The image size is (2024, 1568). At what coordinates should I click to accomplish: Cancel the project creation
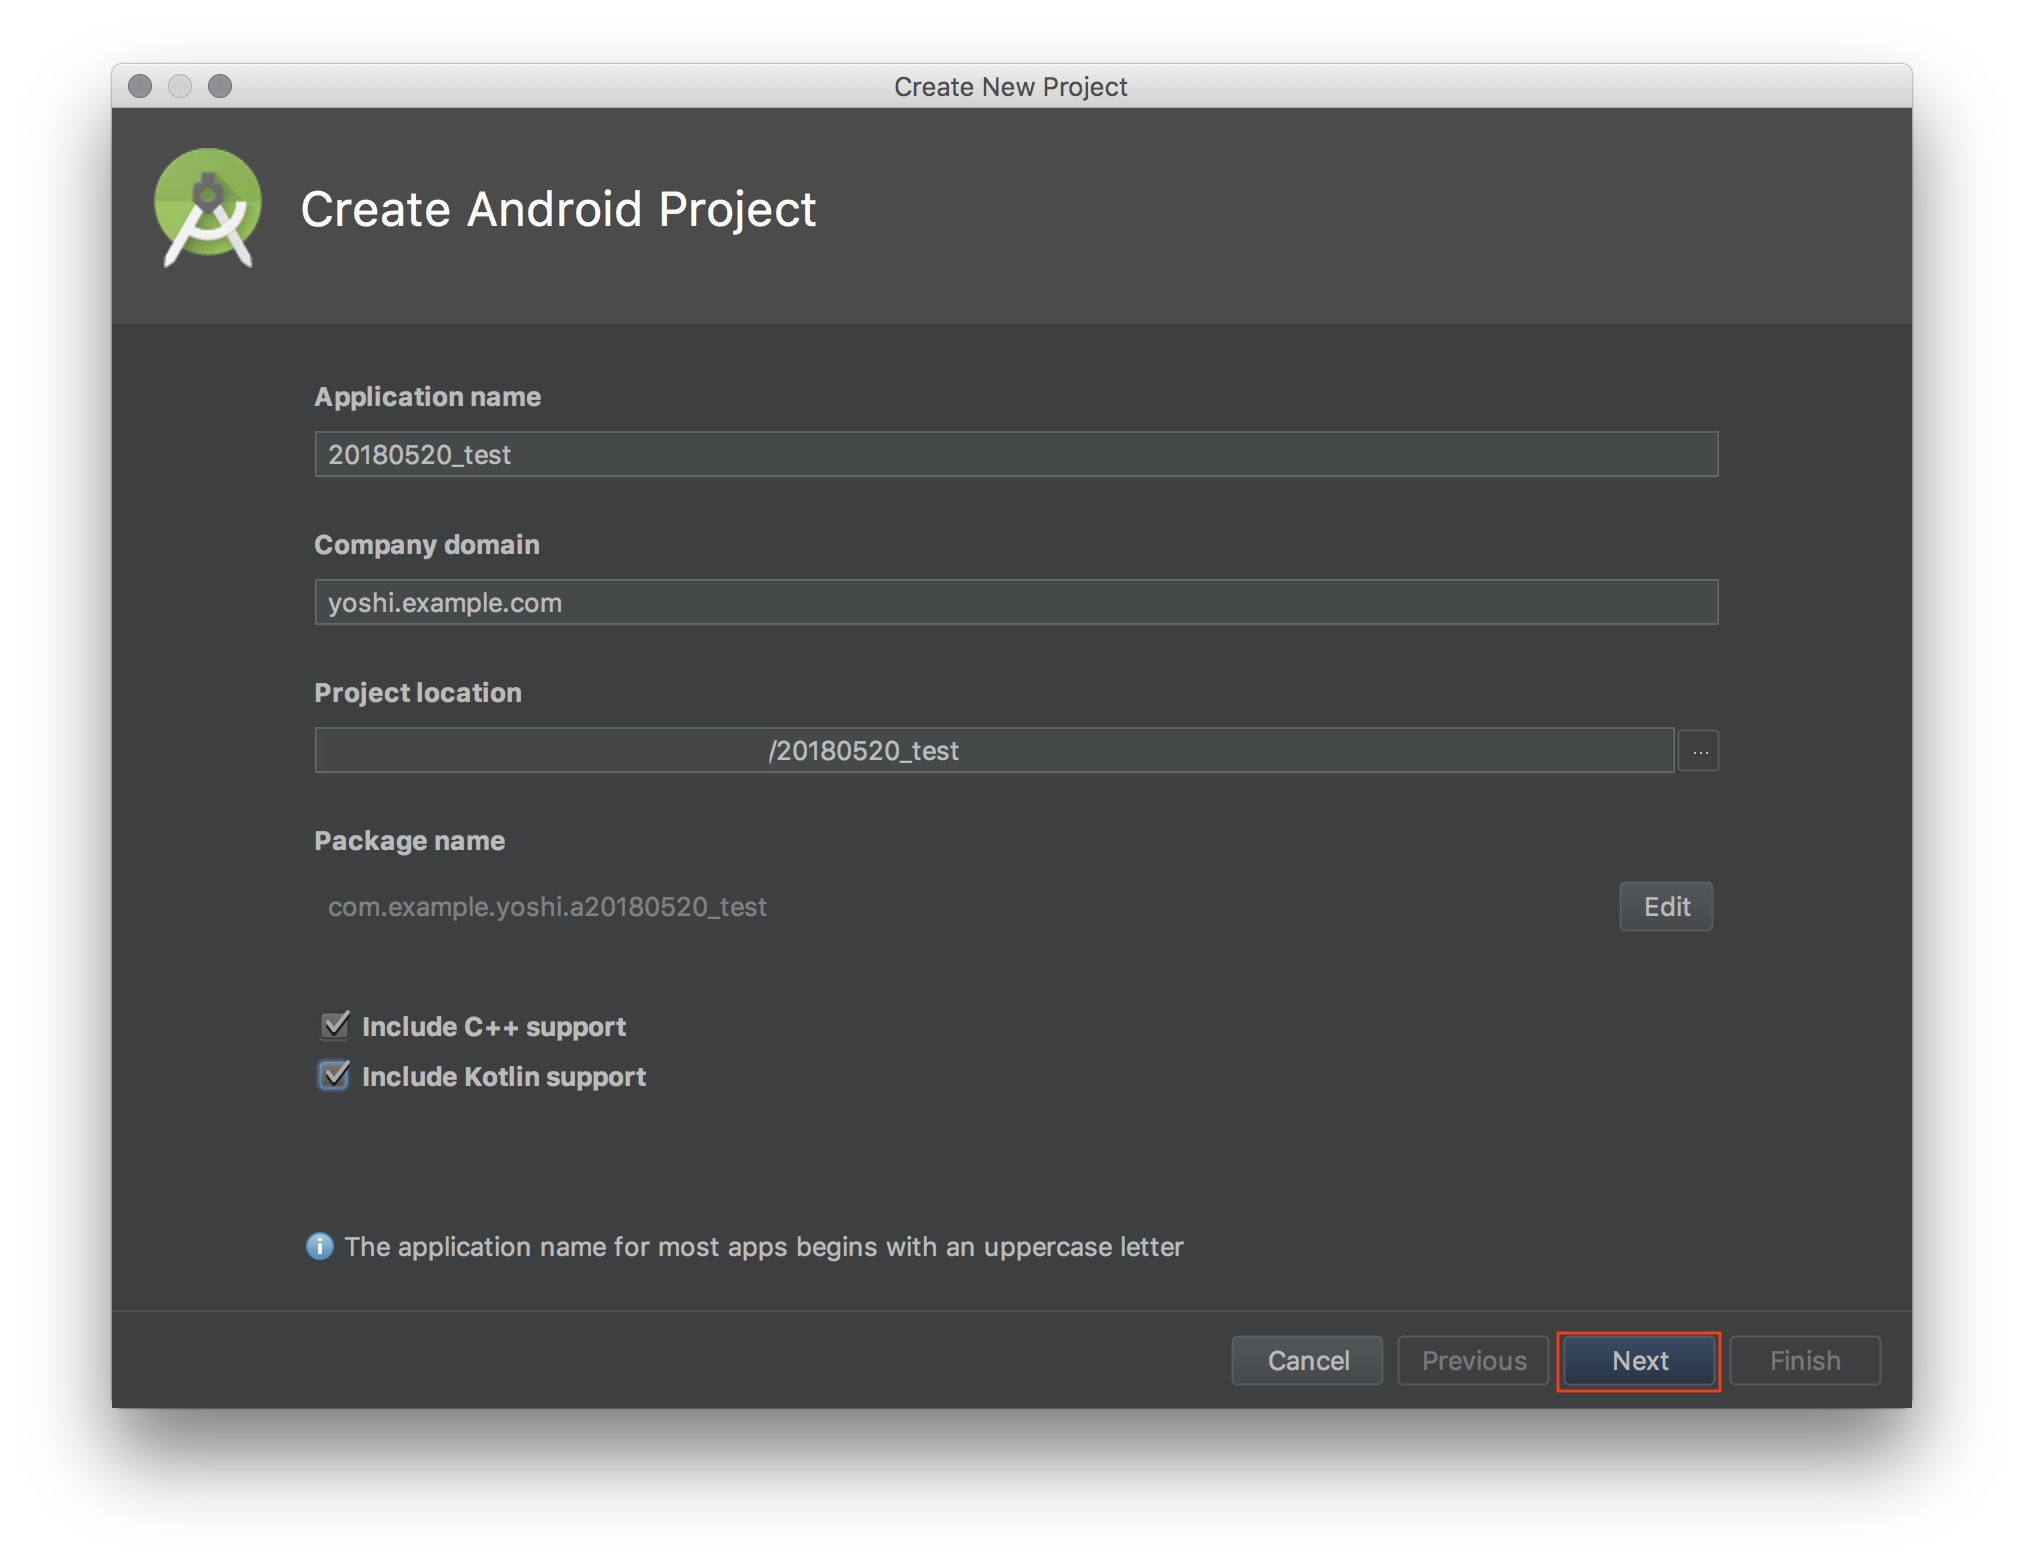(1307, 1360)
